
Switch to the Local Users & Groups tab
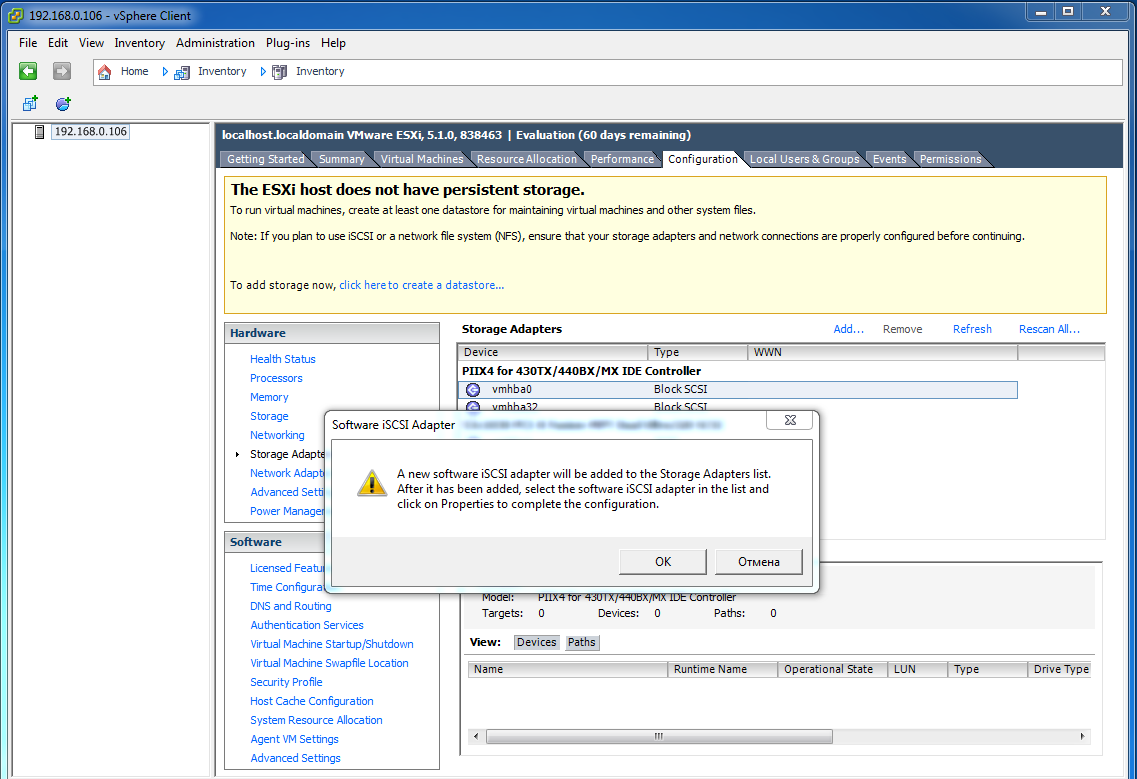804,159
